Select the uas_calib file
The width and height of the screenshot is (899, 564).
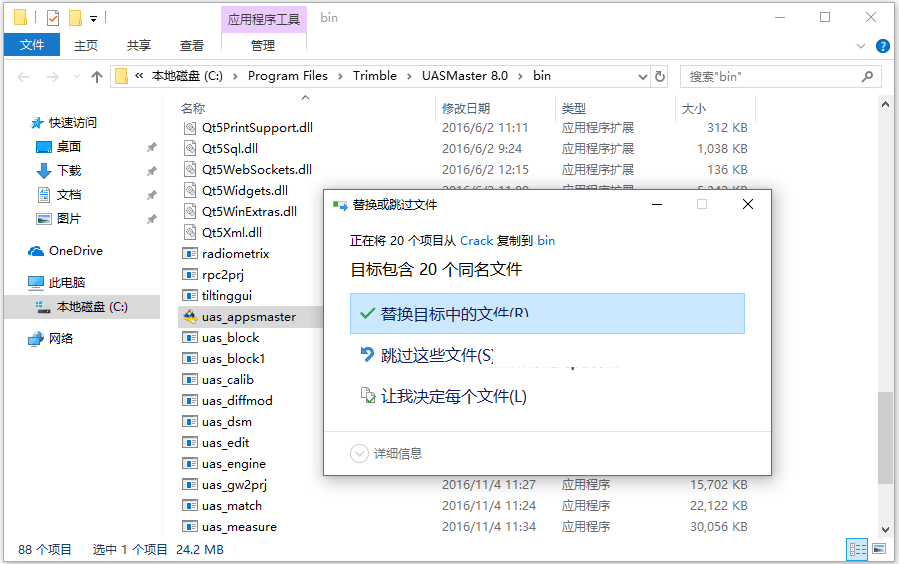228,379
